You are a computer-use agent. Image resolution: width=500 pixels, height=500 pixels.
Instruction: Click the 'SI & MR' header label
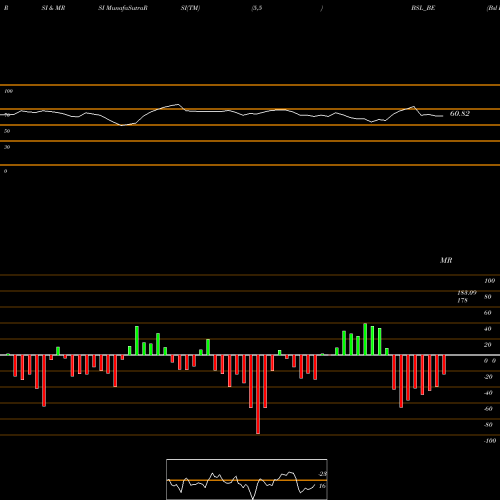point(53,8)
